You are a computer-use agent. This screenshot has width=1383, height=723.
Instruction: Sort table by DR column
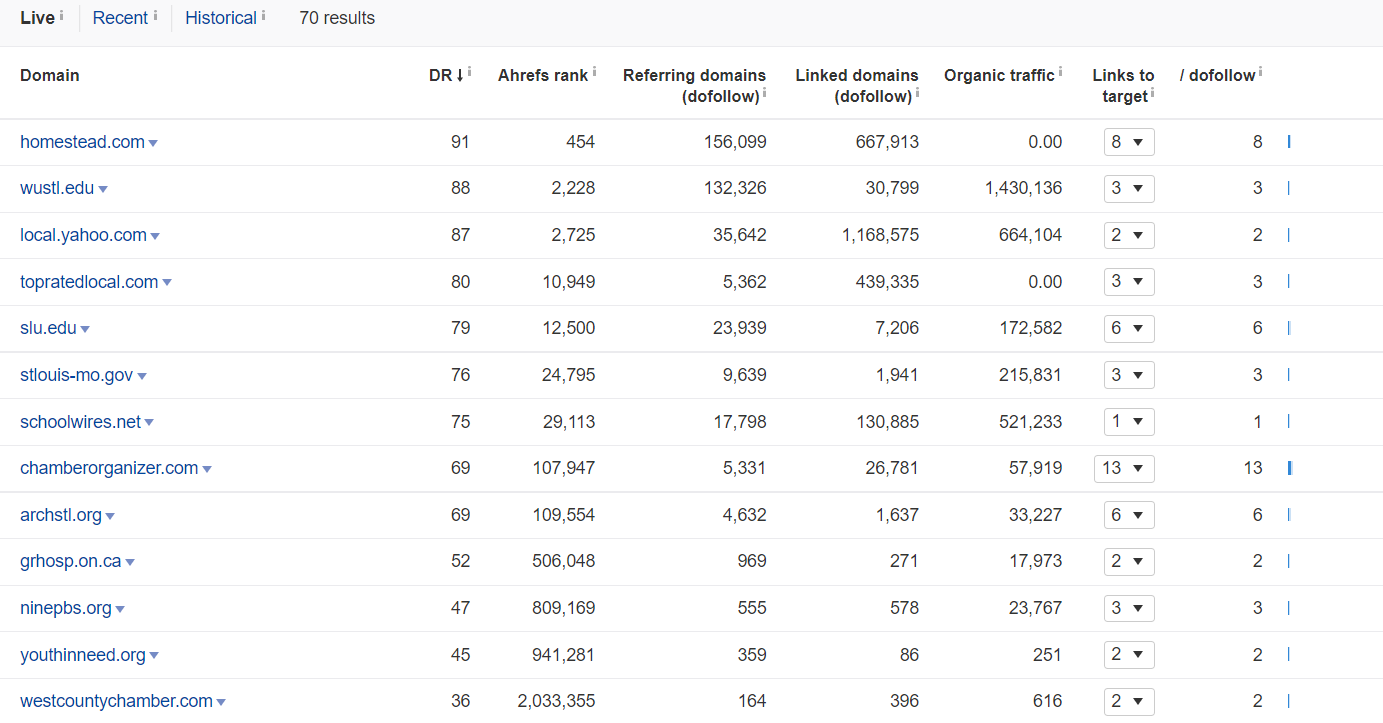click(x=446, y=75)
